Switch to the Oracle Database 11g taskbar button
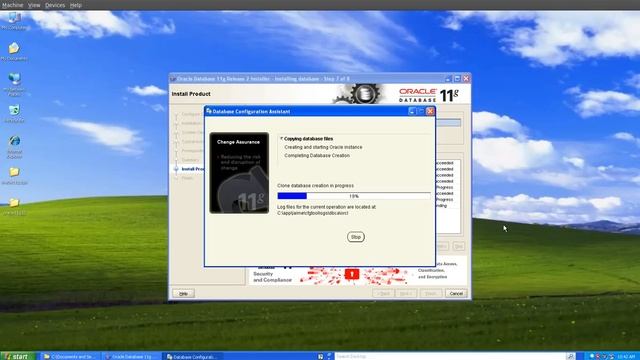 (x=131, y=356)
